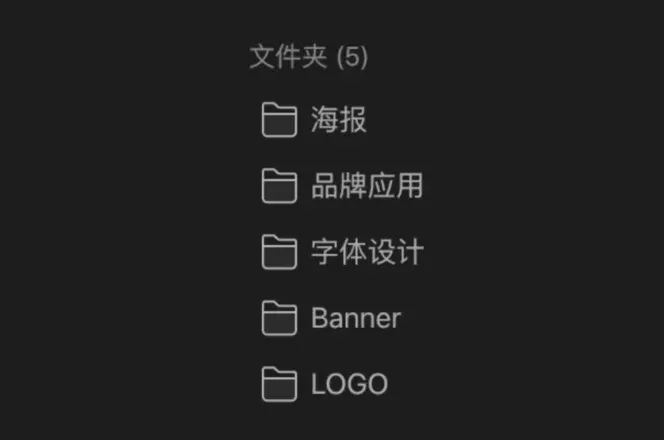Click the folder icon beside 品牌应用
The height and width of the screenshot is (440, 664).
coord(279,186)
